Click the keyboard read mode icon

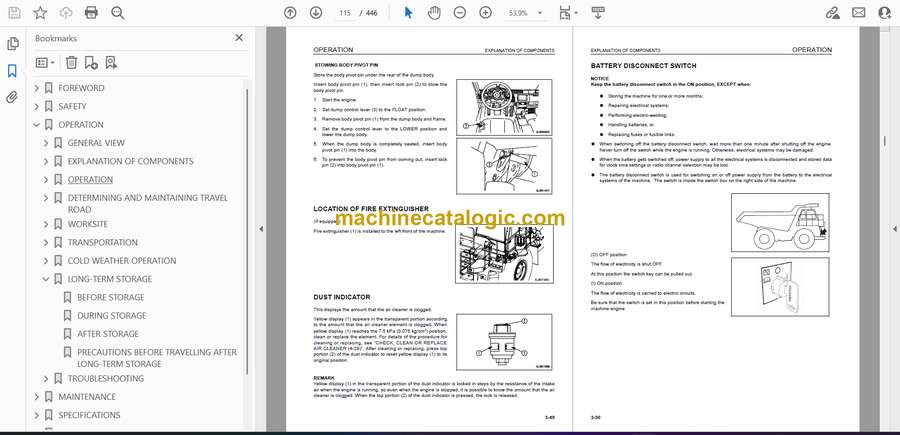598,13
